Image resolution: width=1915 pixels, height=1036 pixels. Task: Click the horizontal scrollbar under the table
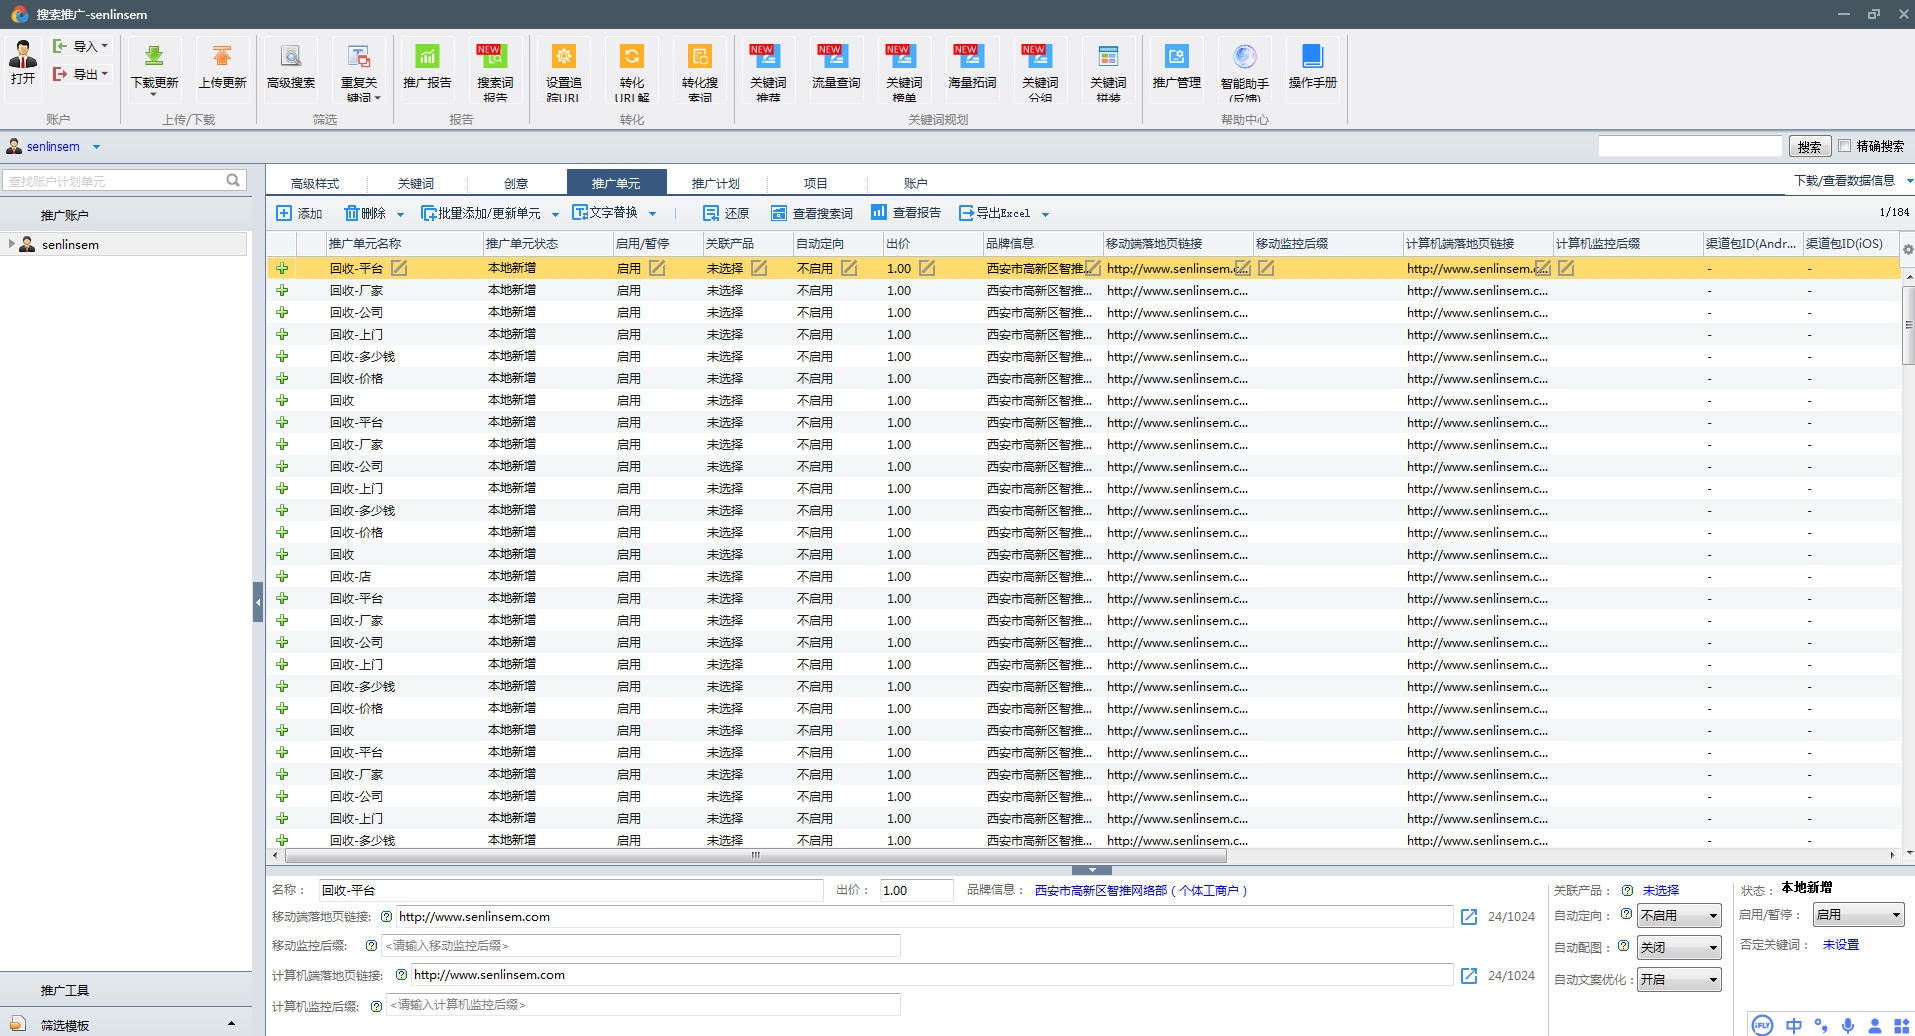[755, 856]
